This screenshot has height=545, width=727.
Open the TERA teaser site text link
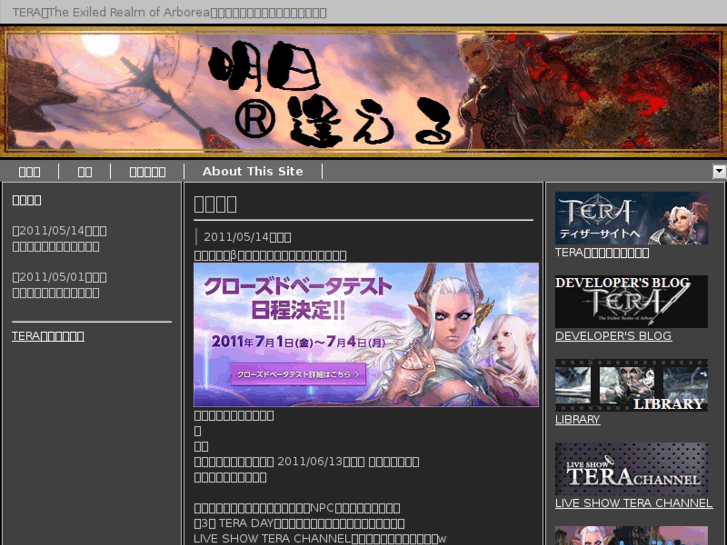(602, 252)
